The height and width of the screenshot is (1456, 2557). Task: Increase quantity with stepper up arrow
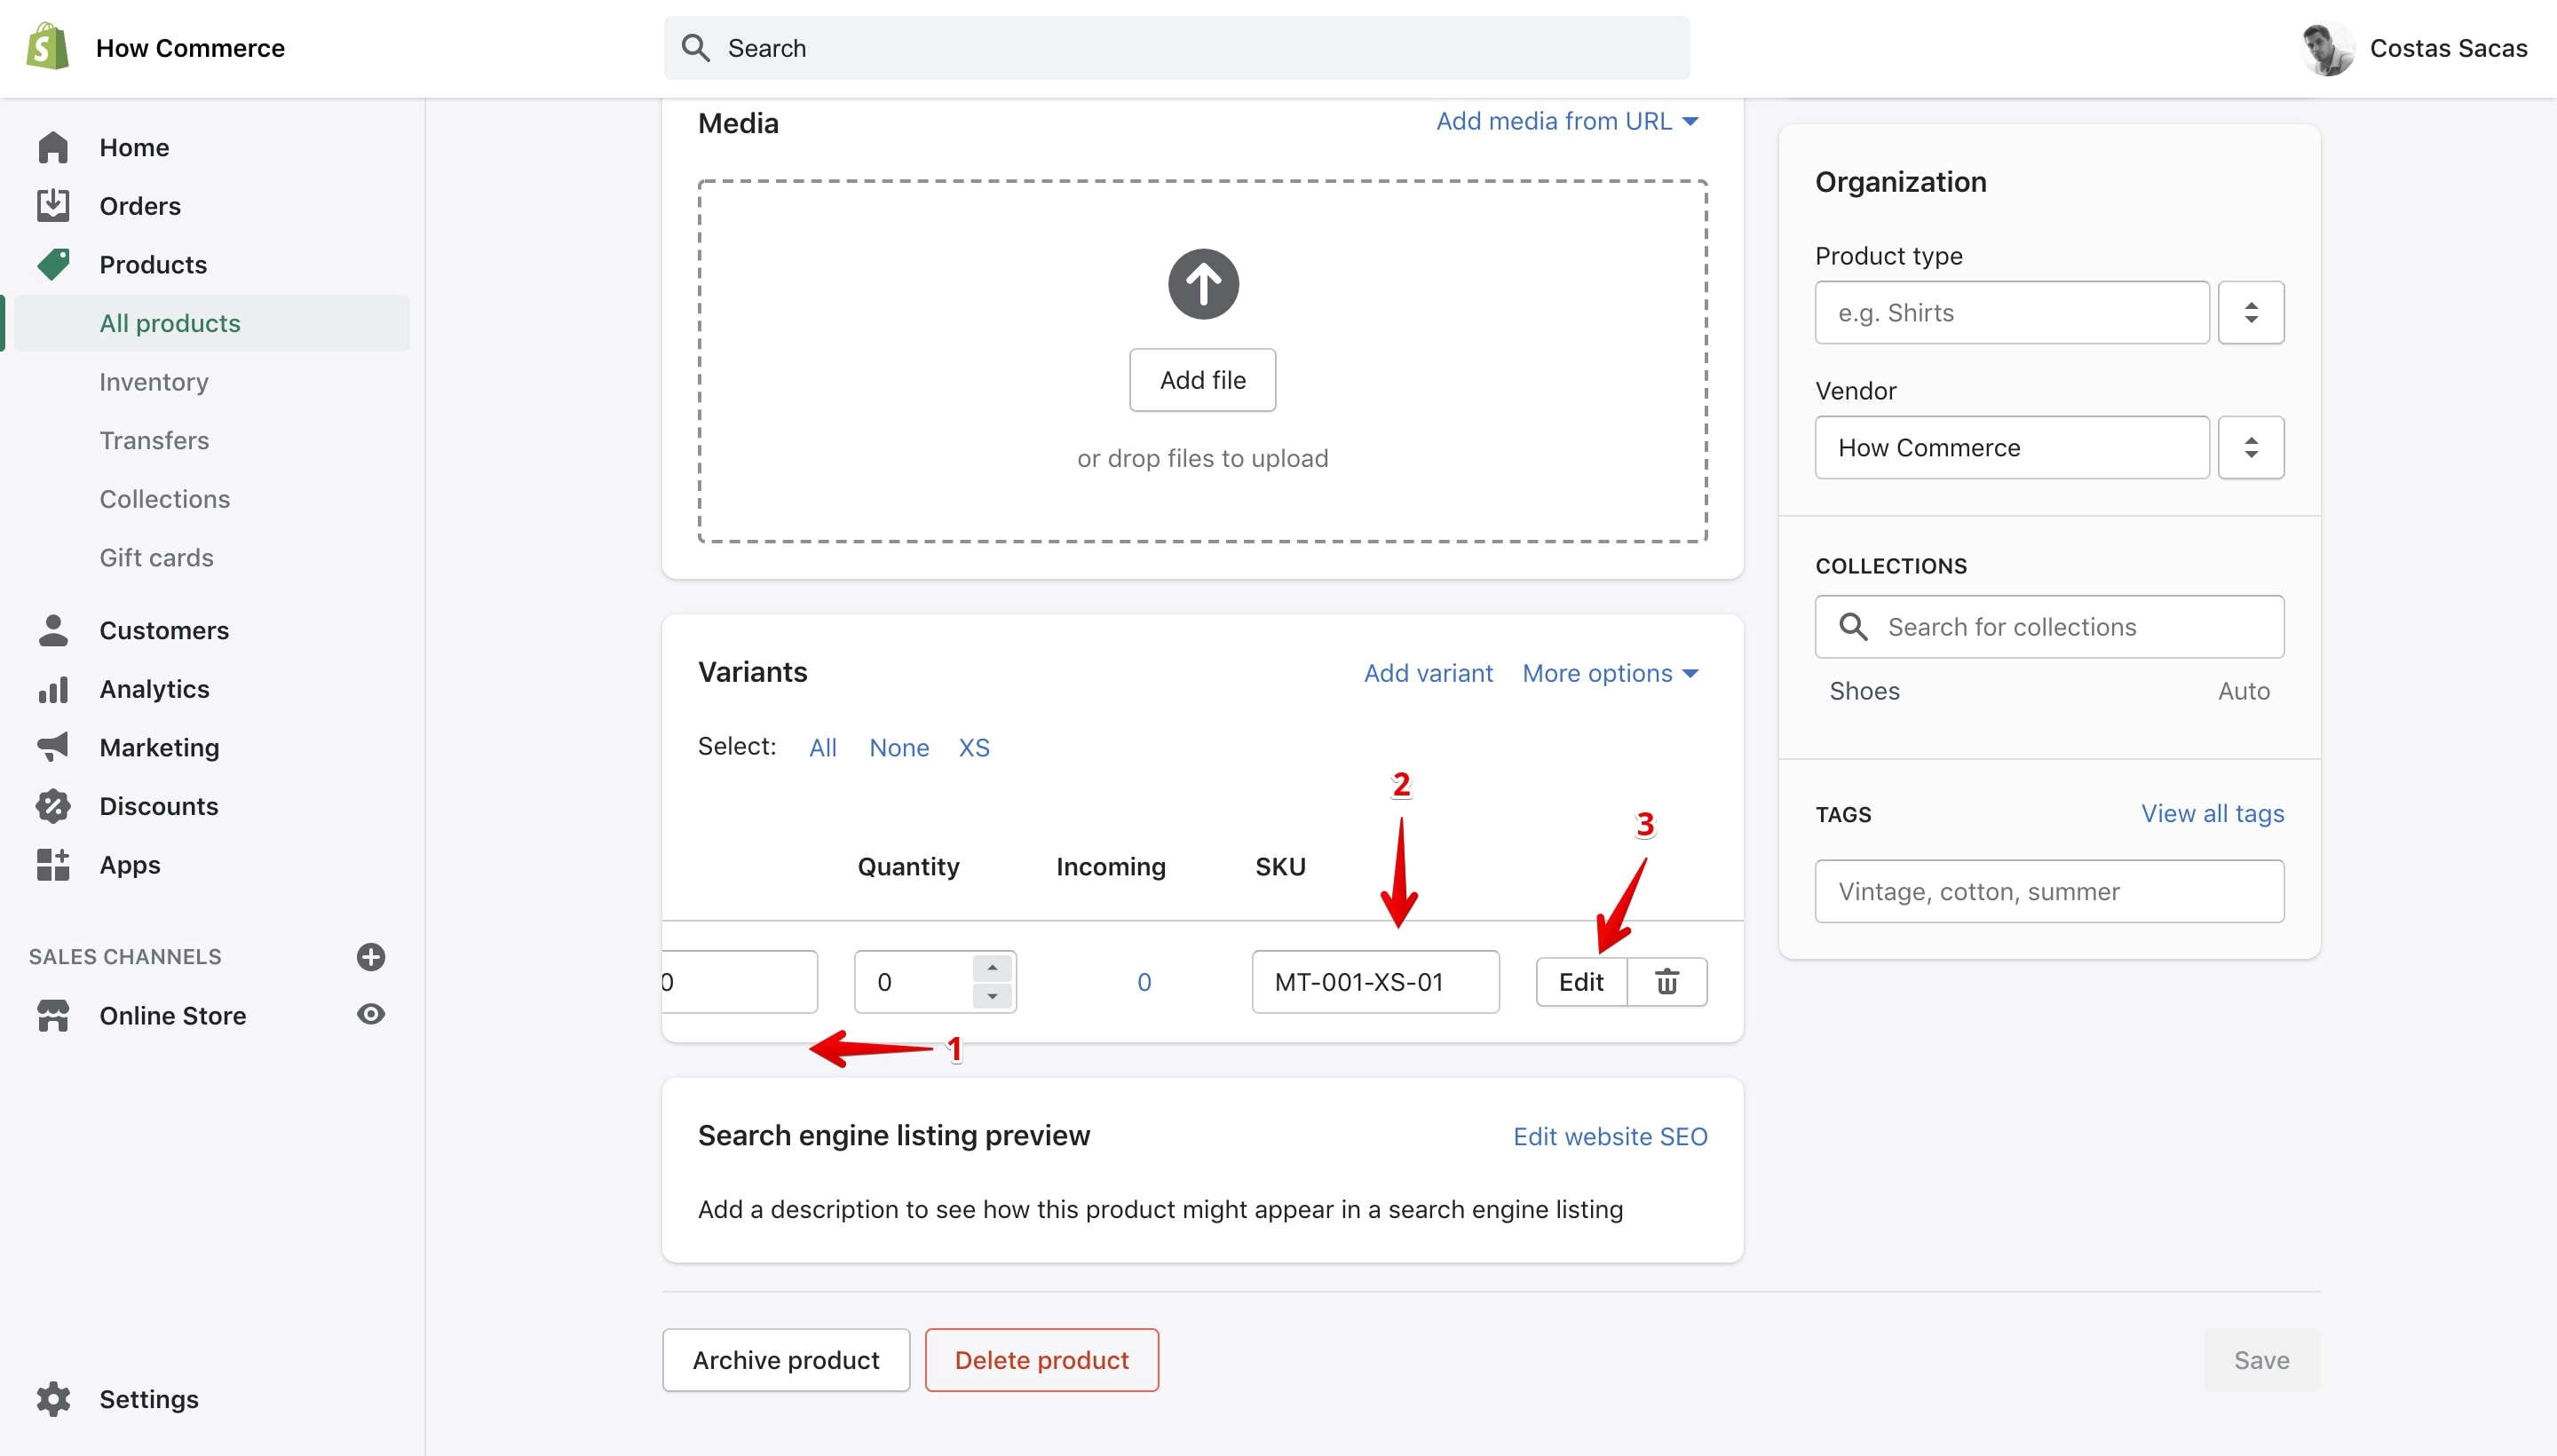(992, 968)
